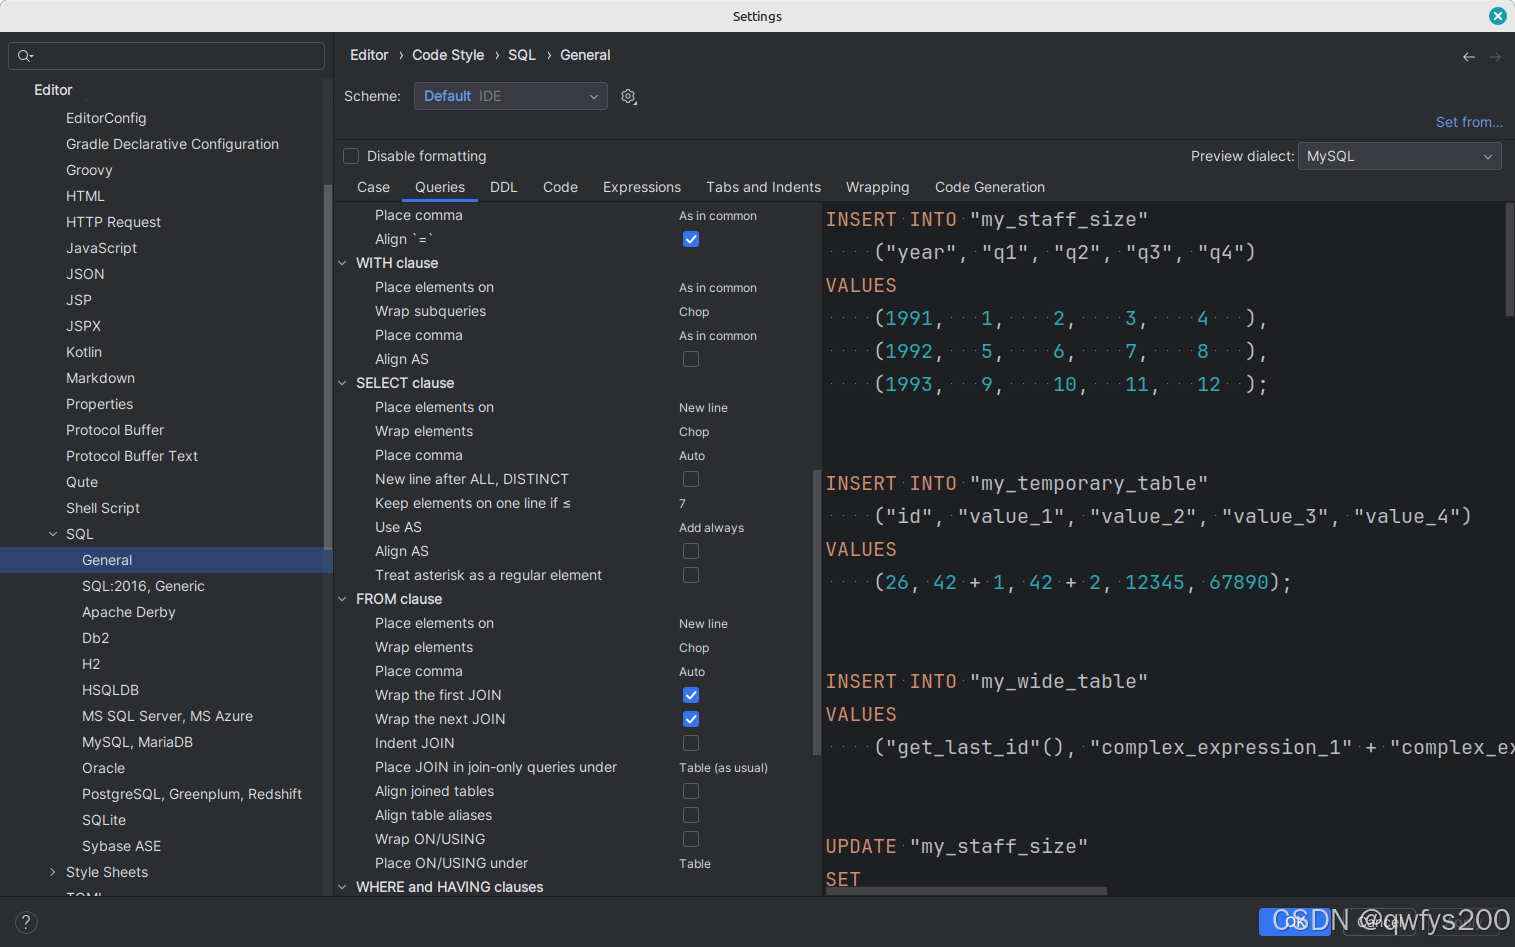
Task: Change Keep elements on one line value 7
Action: (x=683, y=504)
